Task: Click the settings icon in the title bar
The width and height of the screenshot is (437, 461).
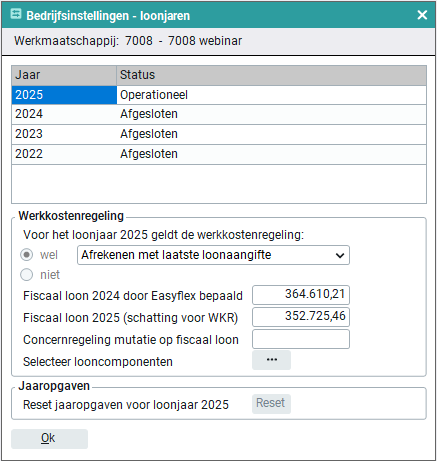Action: pyautogui.click(x=16, y=14)
